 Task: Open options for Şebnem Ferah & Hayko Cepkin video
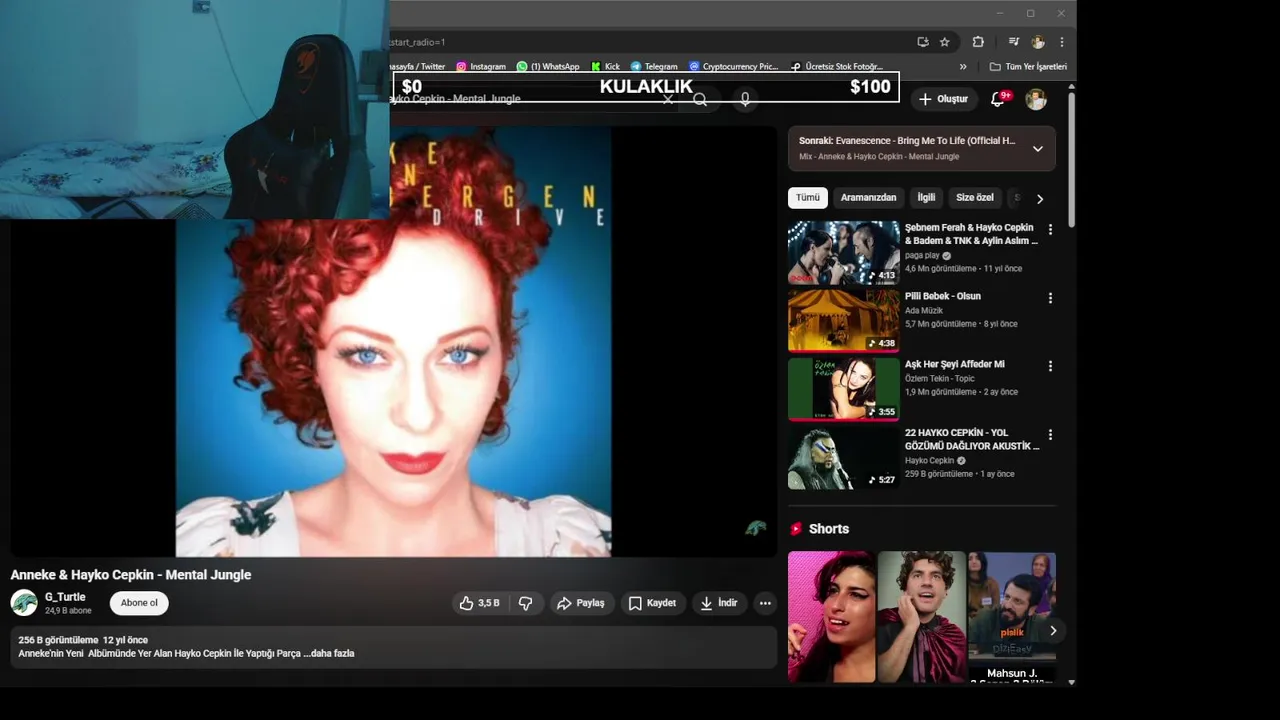coord(1050,230)
